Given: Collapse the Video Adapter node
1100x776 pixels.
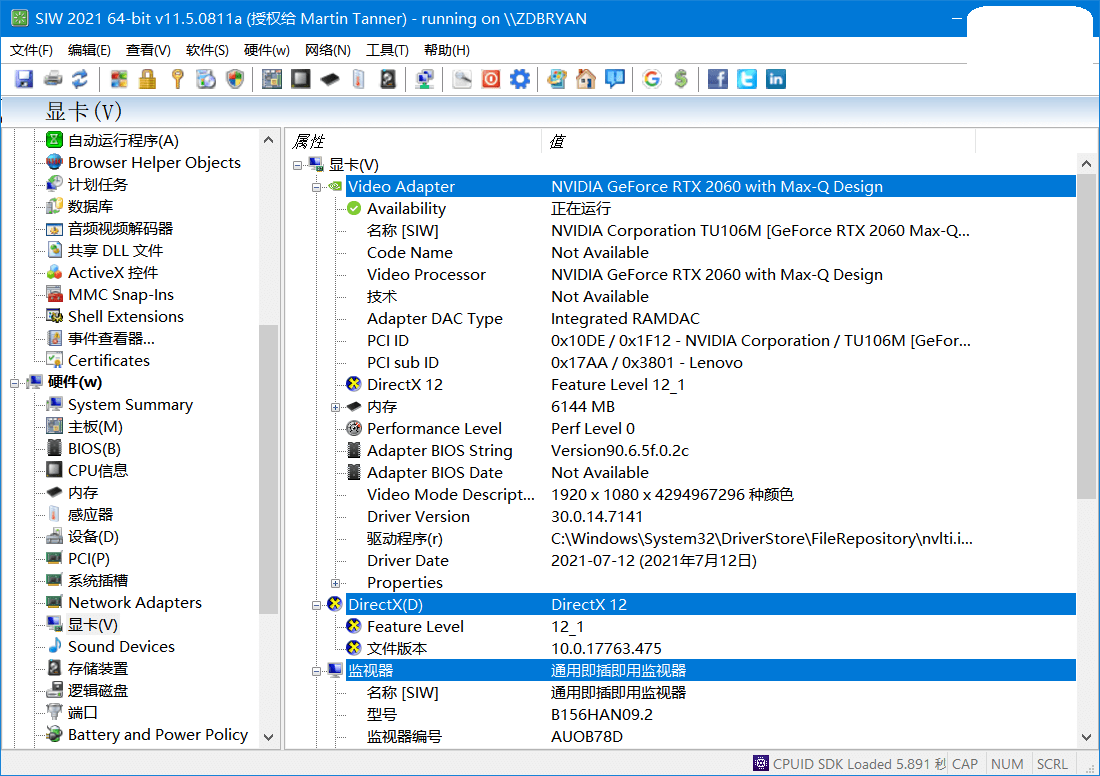Looking at the screenshot, I should [x=316, y=187].
